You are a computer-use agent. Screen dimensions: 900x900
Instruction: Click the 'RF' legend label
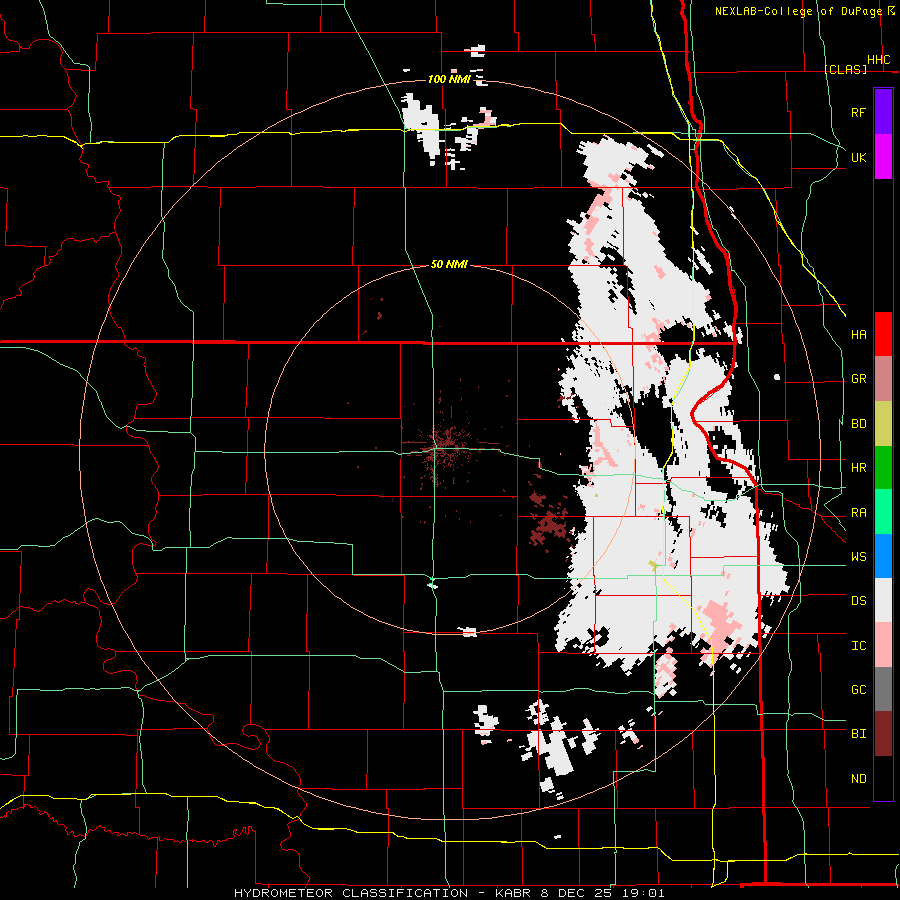click(x=858, y=112)
